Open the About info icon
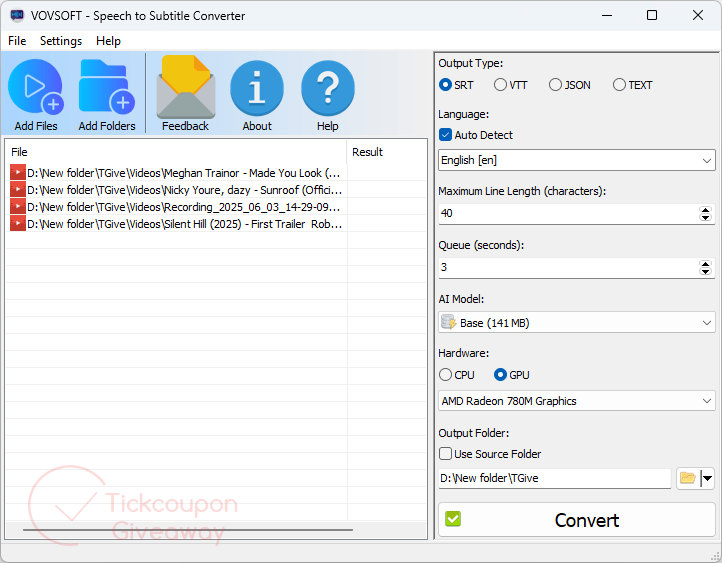Image resolution: width=722 pixels, height=563 pixels. coord(257,87)
